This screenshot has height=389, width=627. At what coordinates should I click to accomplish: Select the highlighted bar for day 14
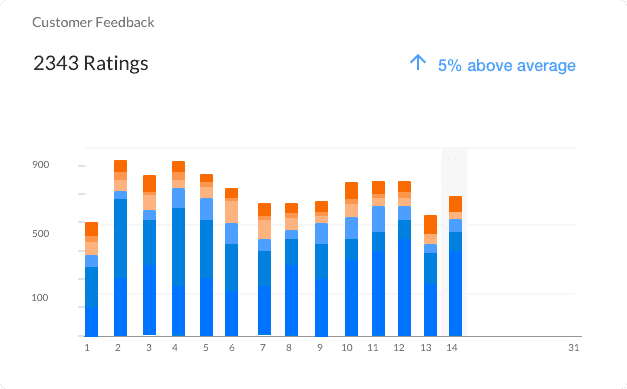(x=455, y=266)
